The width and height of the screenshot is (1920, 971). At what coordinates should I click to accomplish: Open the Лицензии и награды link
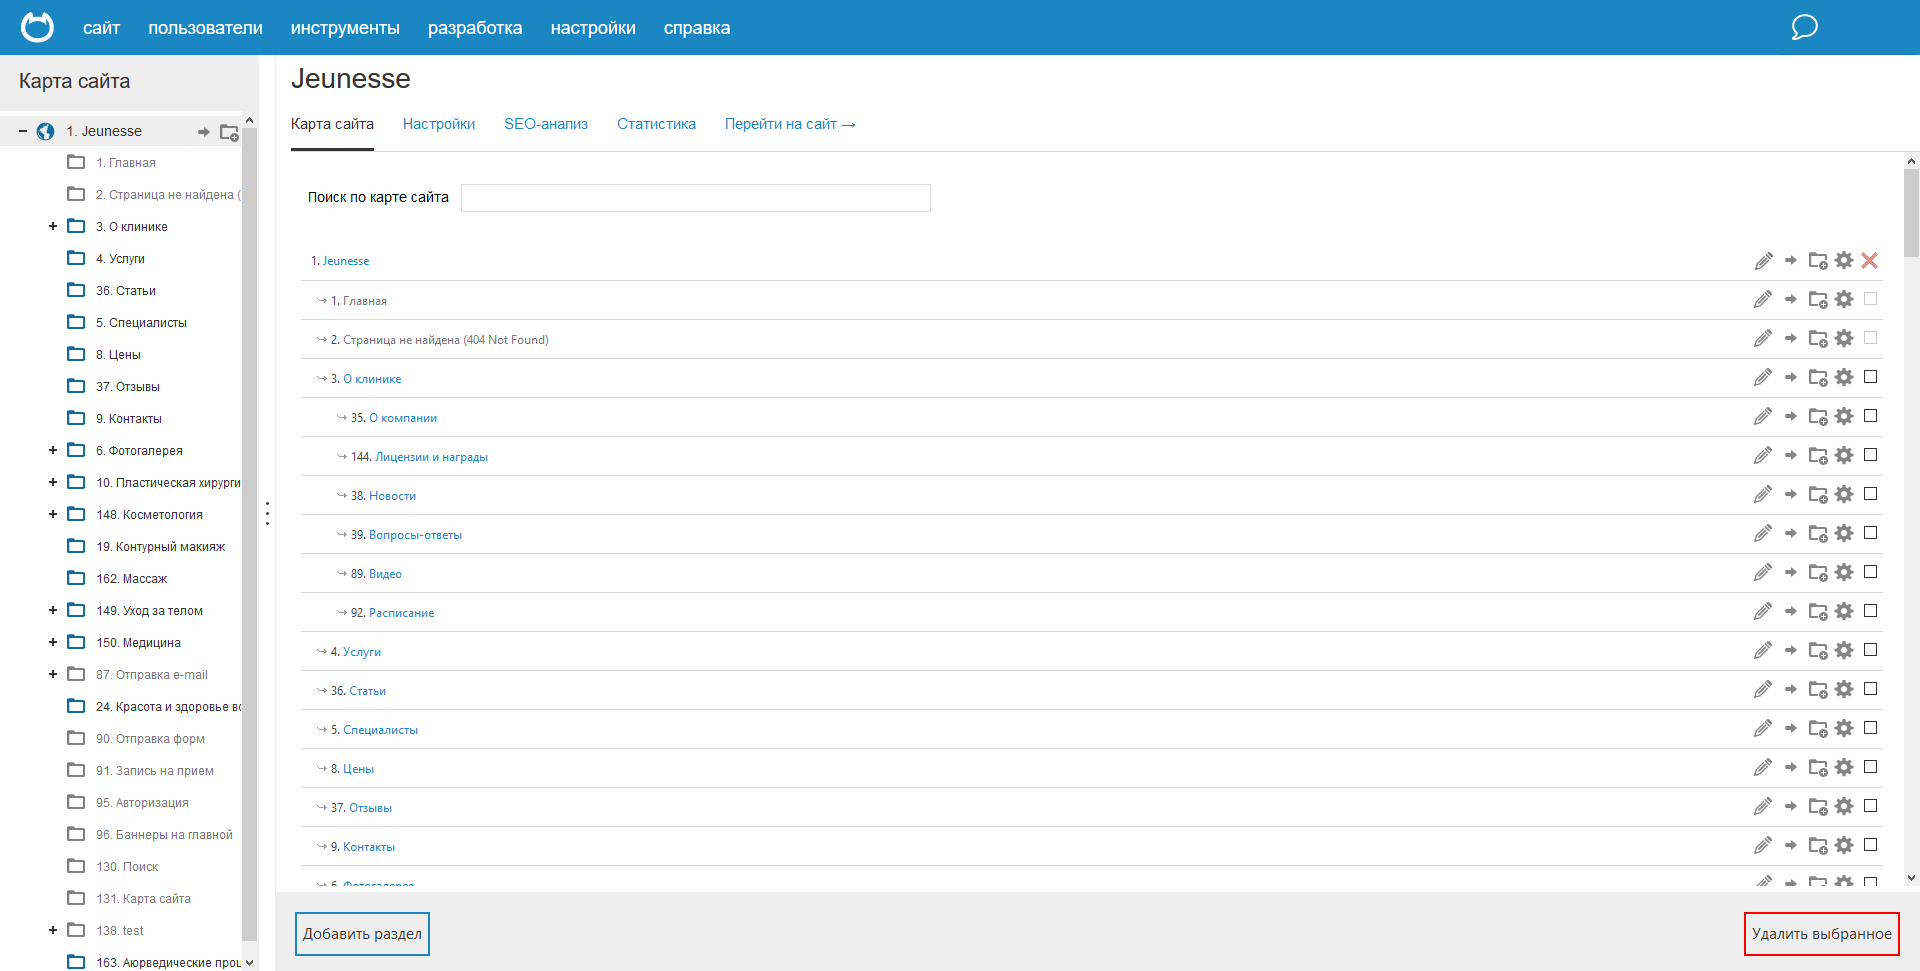(431, 457)
